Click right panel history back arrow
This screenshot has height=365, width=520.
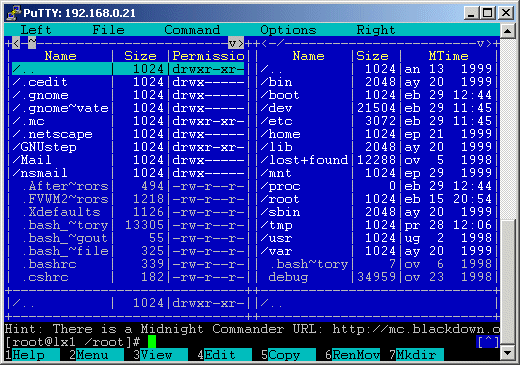(x=264, y=43)
